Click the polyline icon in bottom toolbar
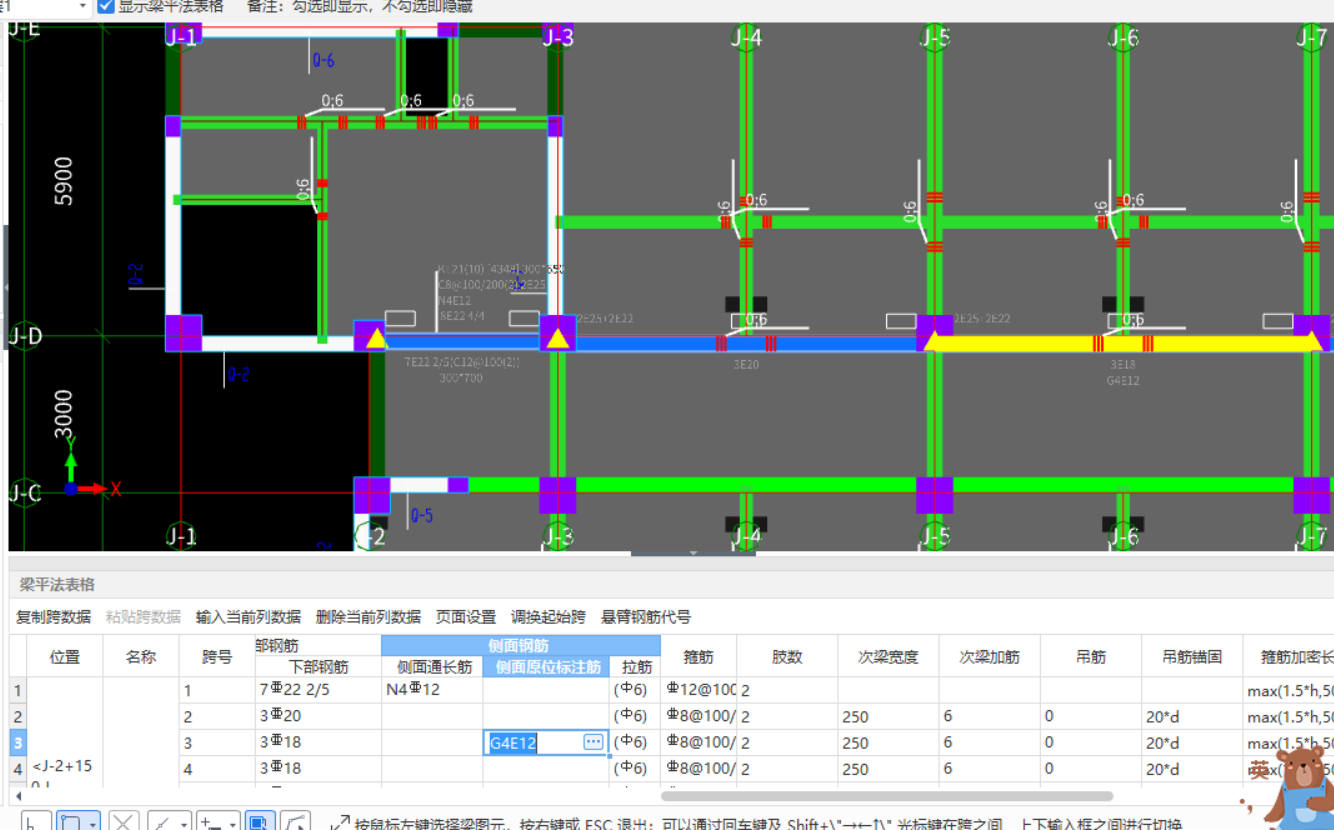Screen dimensions: 1334x830 point(296,822)
